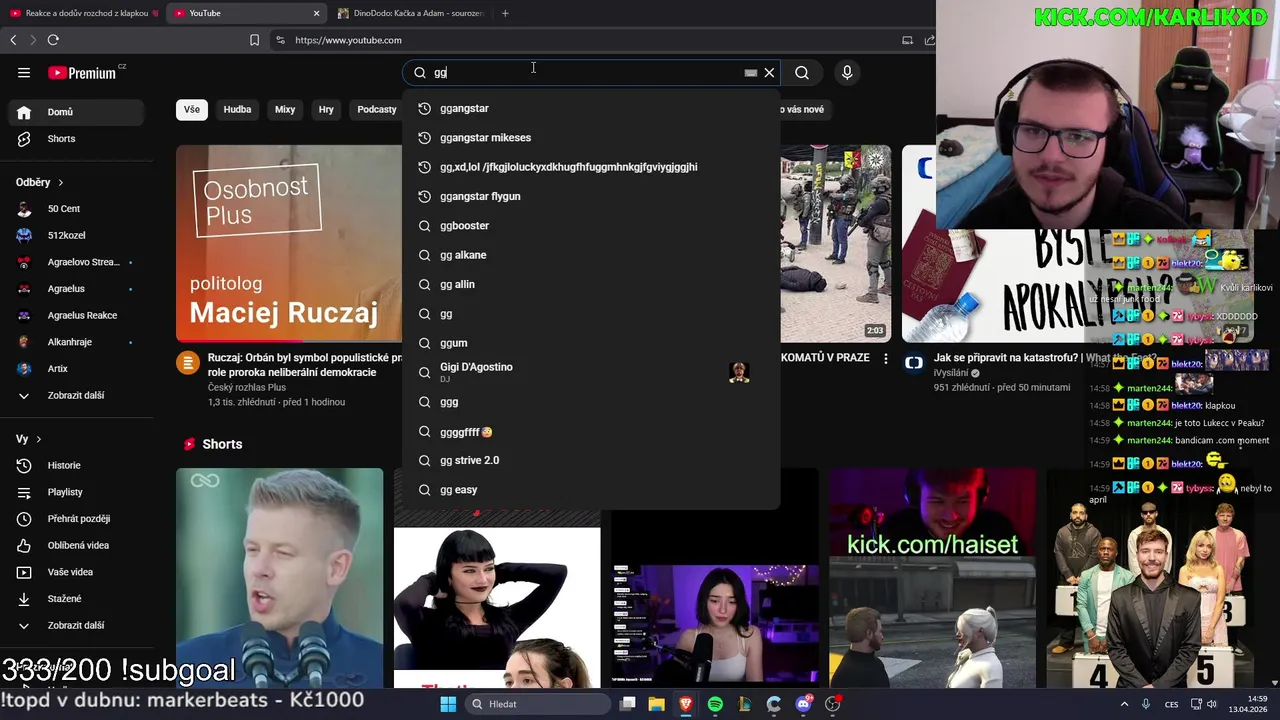Choose the gg strive 2.0 suggestion
The image size is (1280, 720).
coord(591,460)
